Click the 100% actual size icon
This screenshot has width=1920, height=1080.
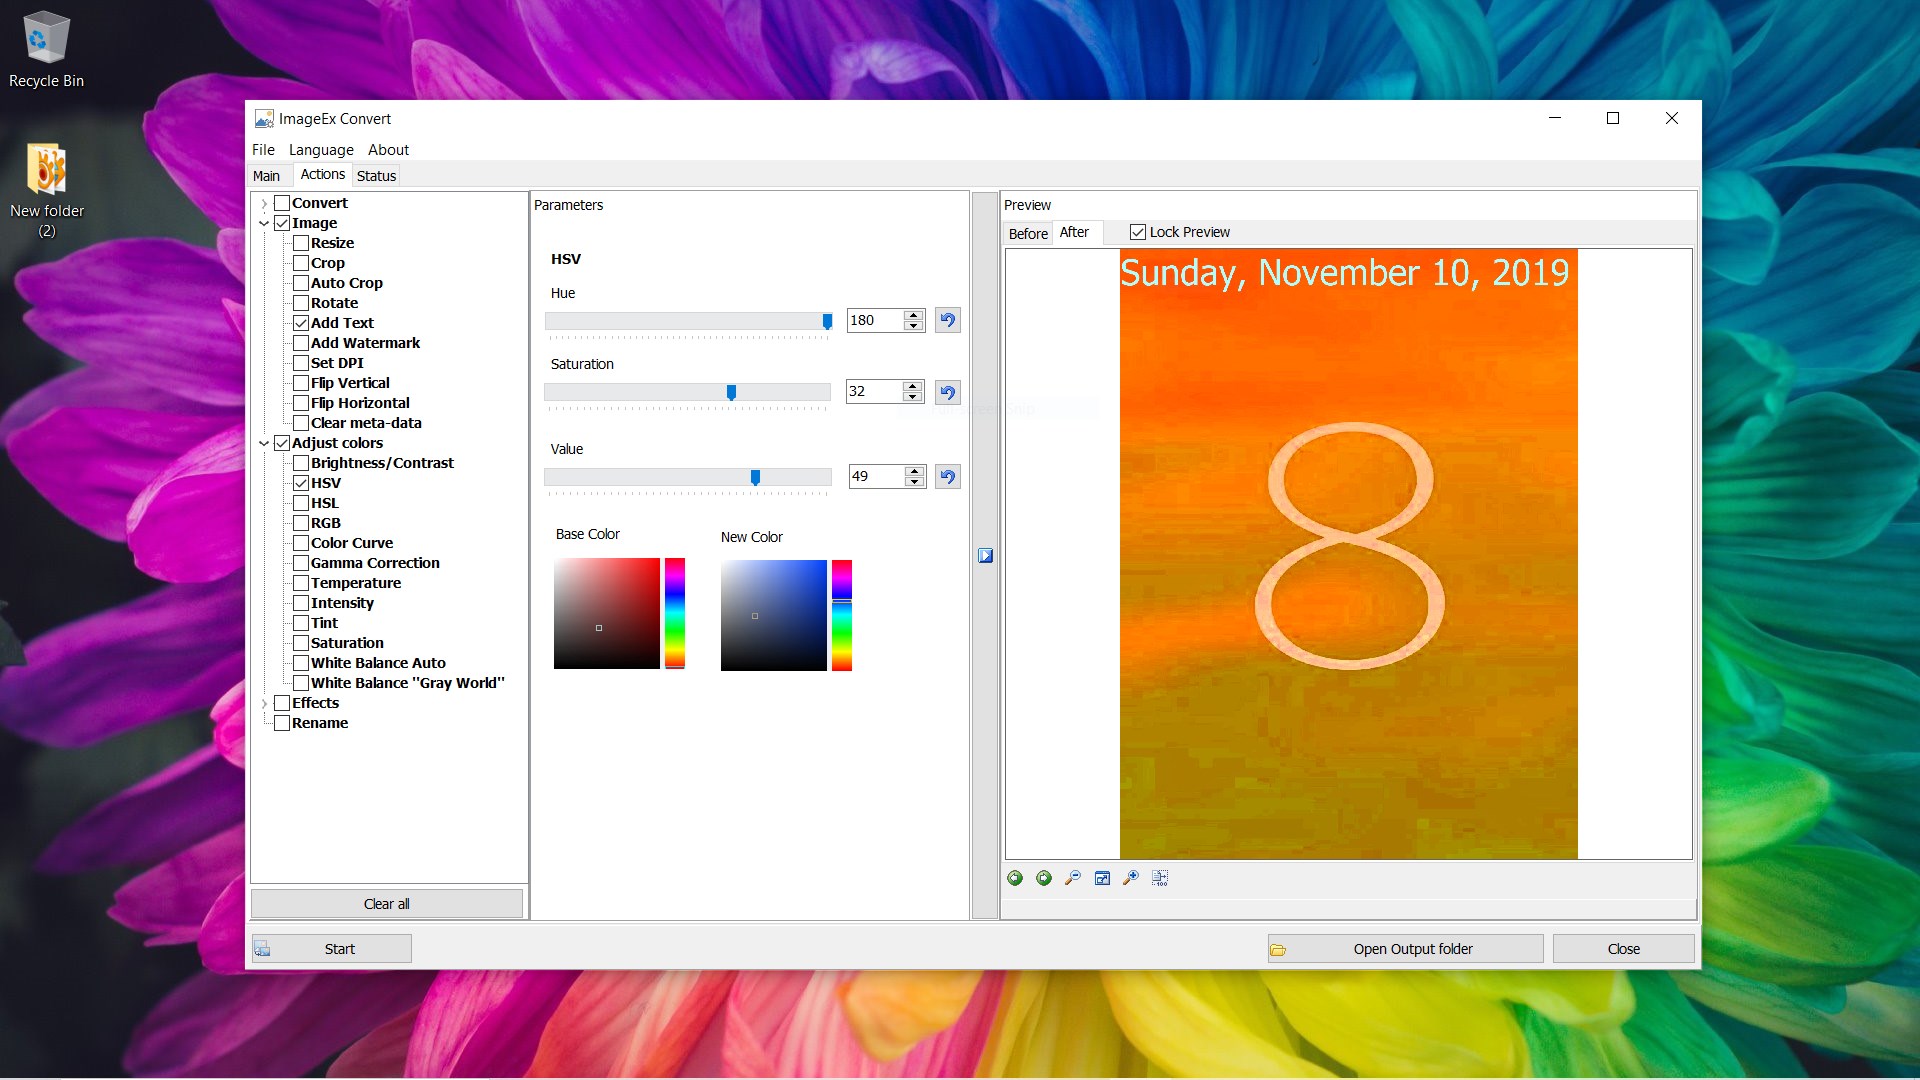(x=1160, y=878)
